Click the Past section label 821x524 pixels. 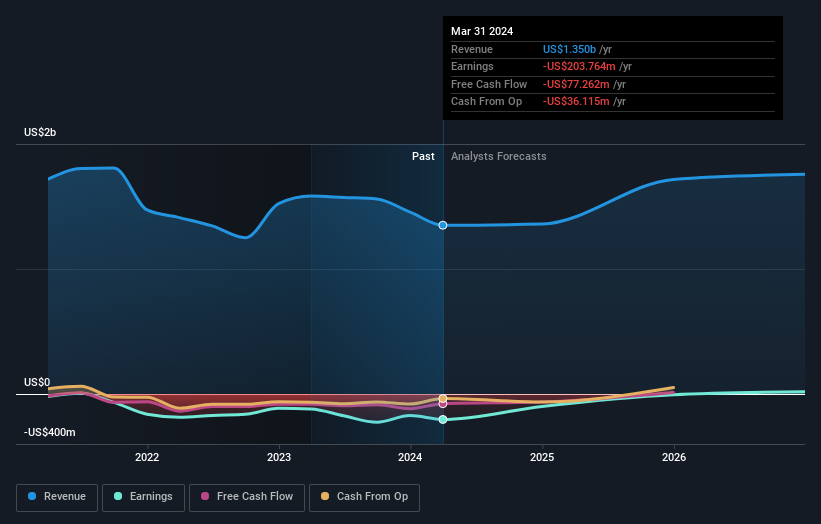click(423, 156)
